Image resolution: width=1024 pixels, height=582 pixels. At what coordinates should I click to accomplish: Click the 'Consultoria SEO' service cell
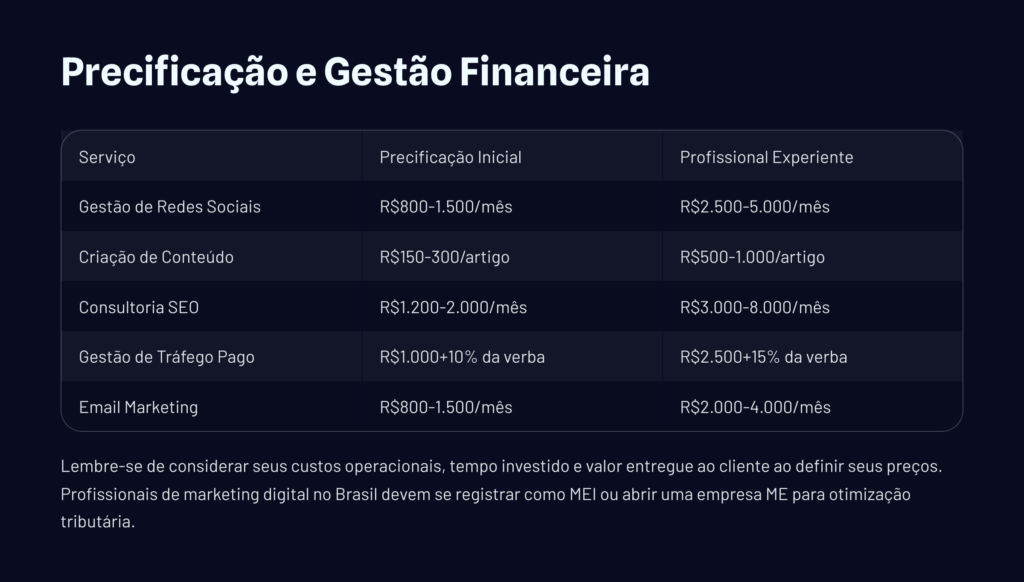click(x=139, y=307)
